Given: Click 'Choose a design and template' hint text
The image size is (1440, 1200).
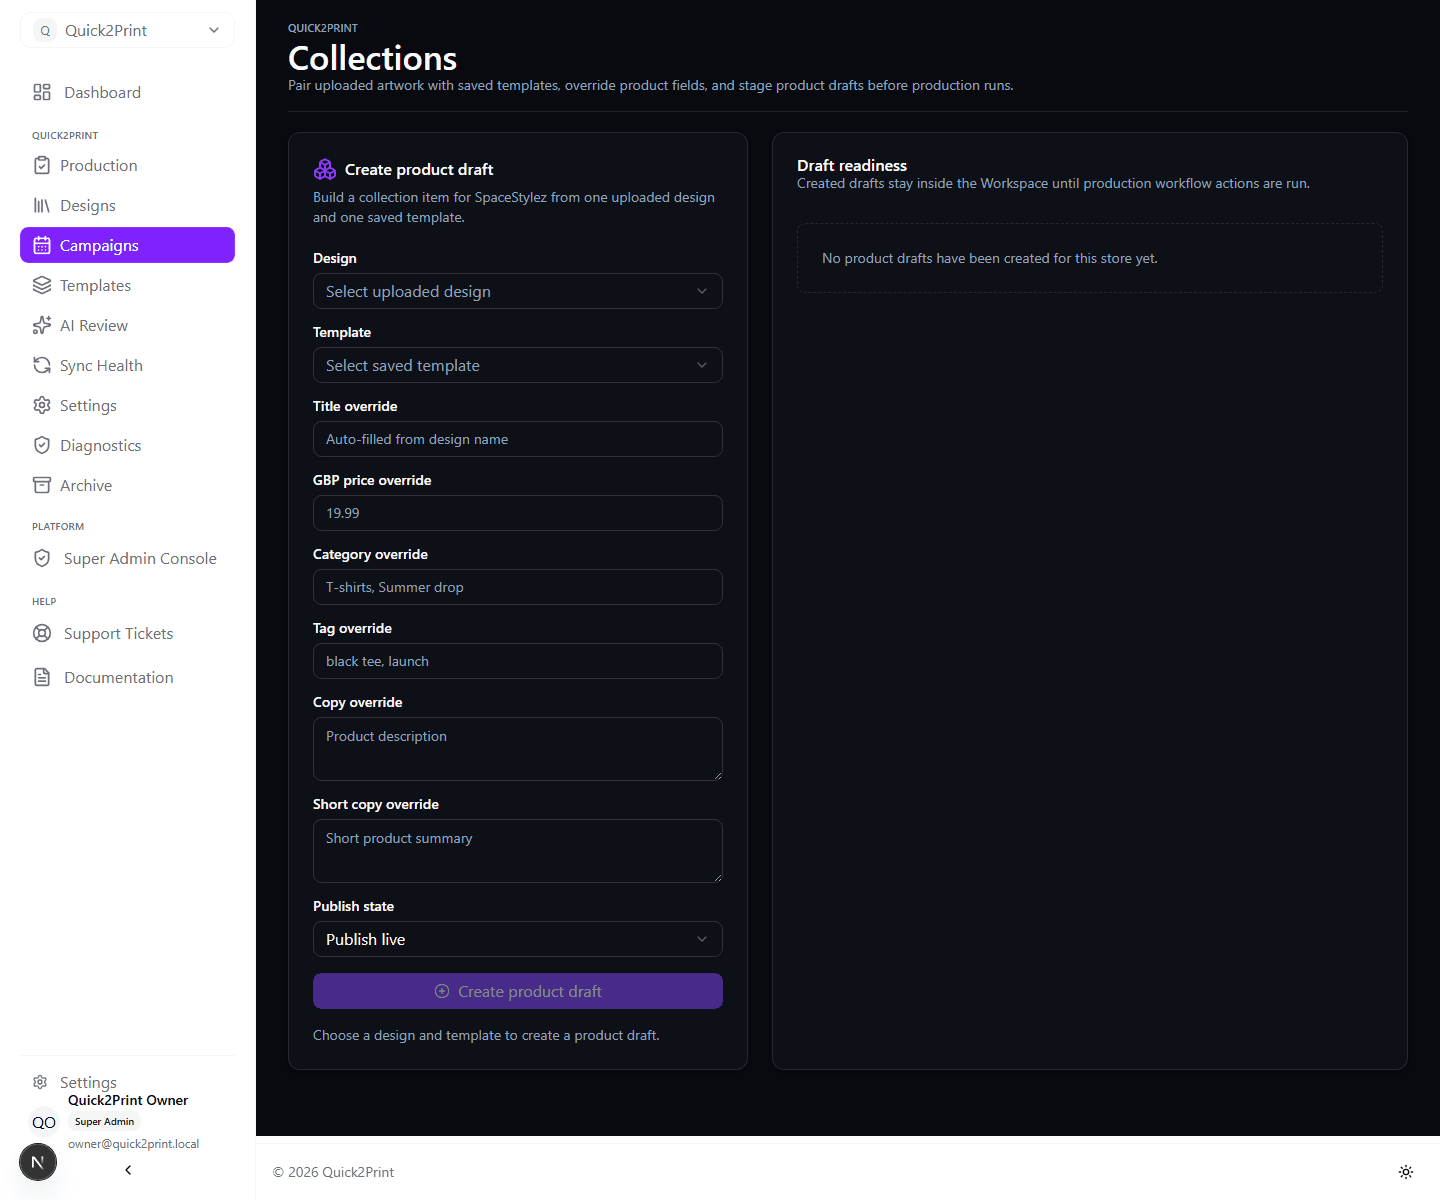Looking at the screenshot, I should [x=486, y=1035].
